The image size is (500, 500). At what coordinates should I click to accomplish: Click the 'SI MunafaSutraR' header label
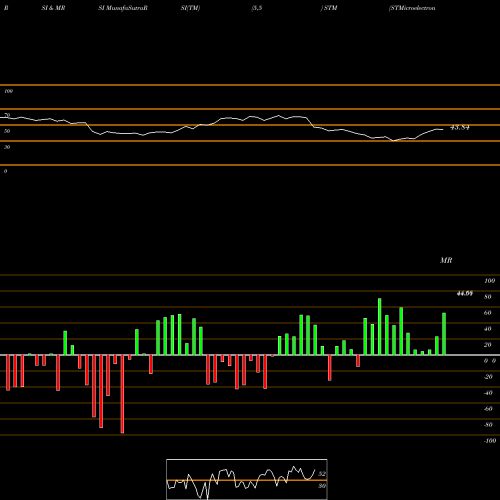pyautogui.click(x=123, y=8)
